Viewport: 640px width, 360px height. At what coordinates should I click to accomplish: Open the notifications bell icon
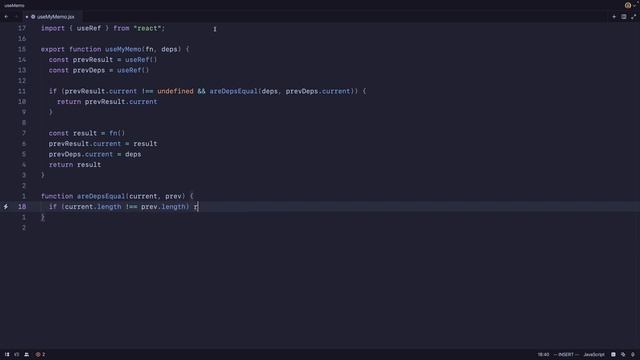pyautogui.click(x=633, y=354)
